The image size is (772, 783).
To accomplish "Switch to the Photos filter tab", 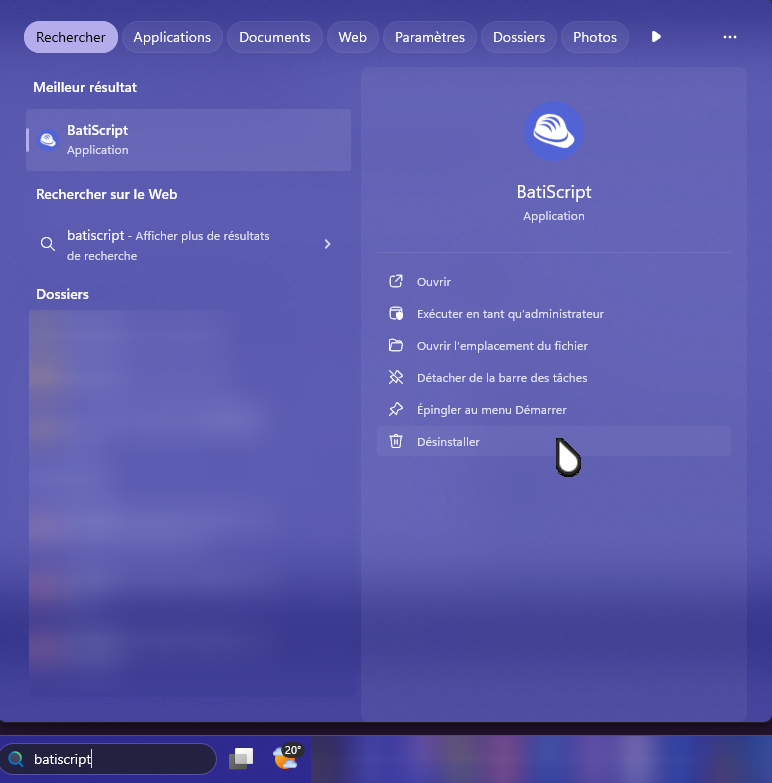I will click(x=595, y=37).
